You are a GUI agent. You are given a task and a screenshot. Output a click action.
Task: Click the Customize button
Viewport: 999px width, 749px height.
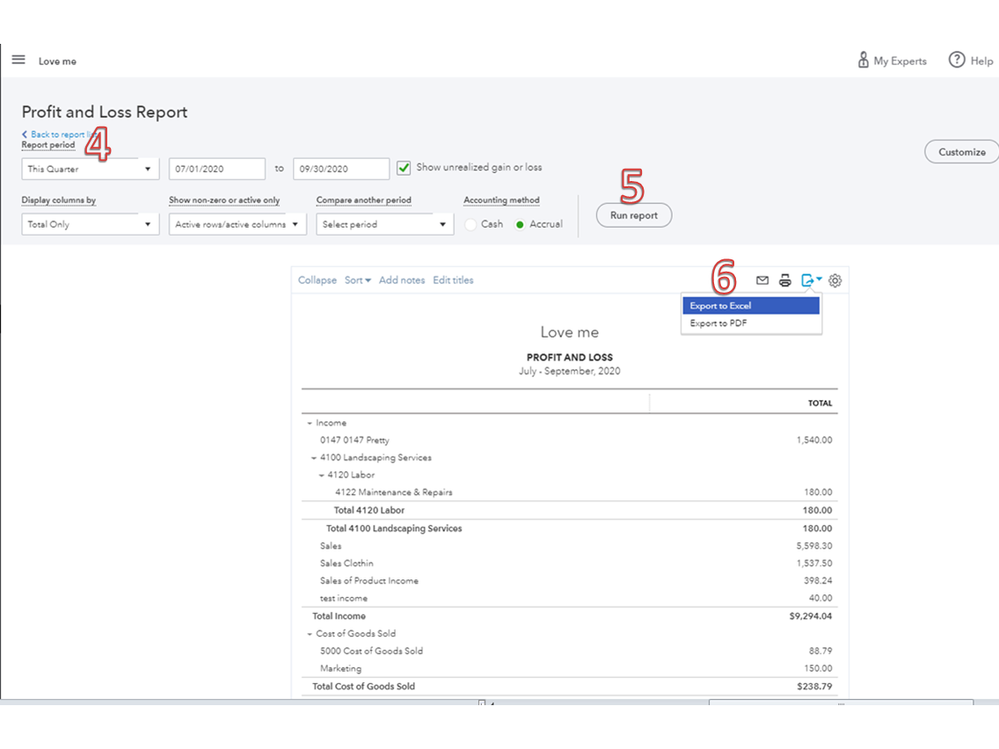(961, 152)
